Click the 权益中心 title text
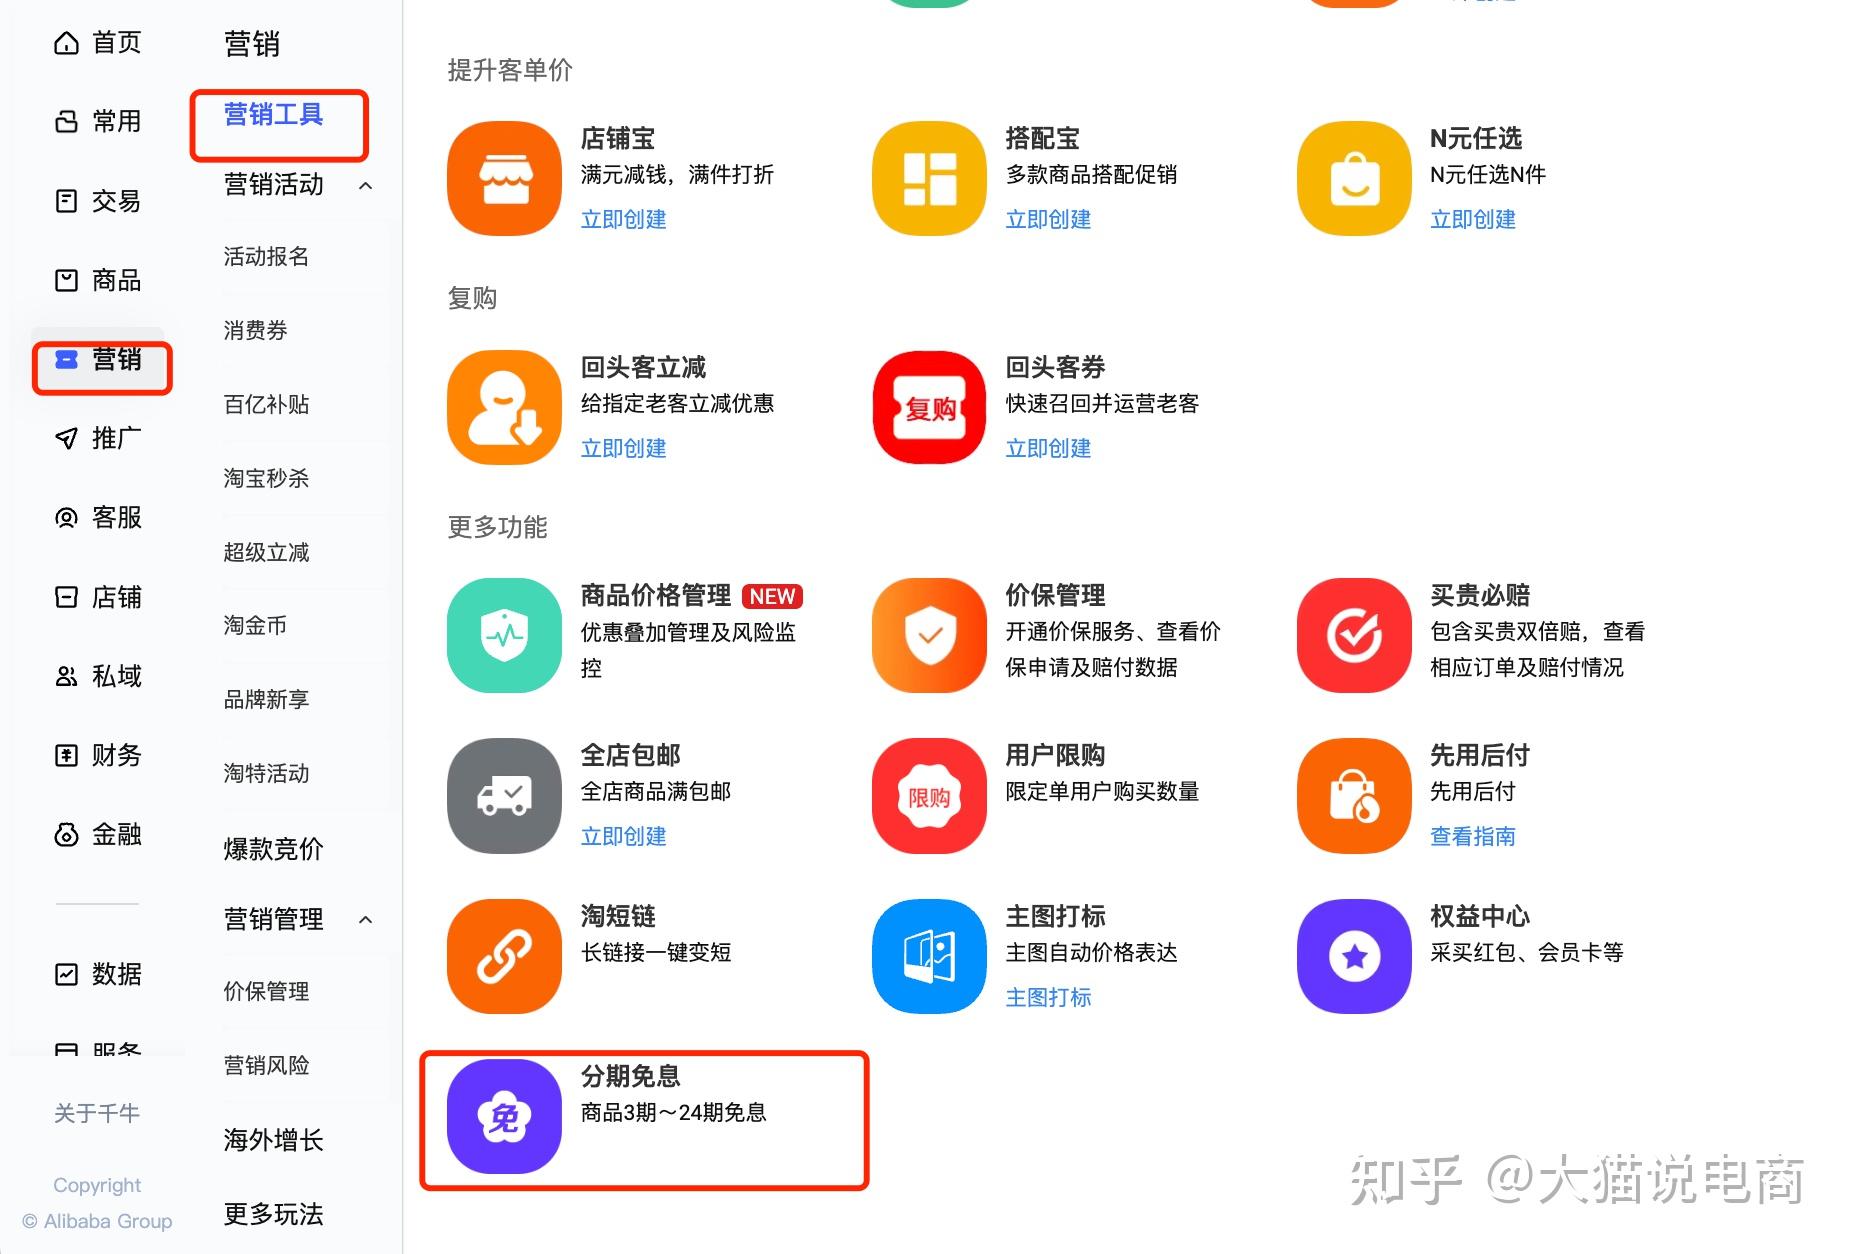The width and height of the screenshot is (1852, 1254). [1480, 916]
